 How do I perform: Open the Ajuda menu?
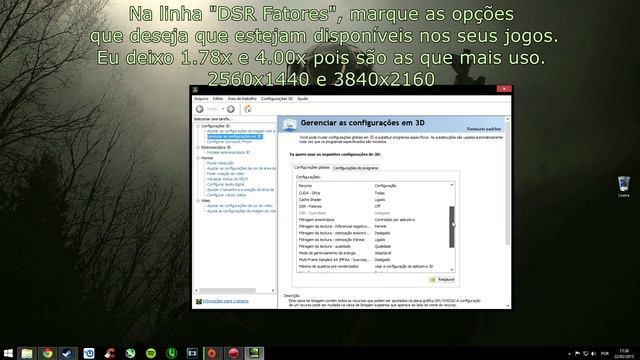302,99
